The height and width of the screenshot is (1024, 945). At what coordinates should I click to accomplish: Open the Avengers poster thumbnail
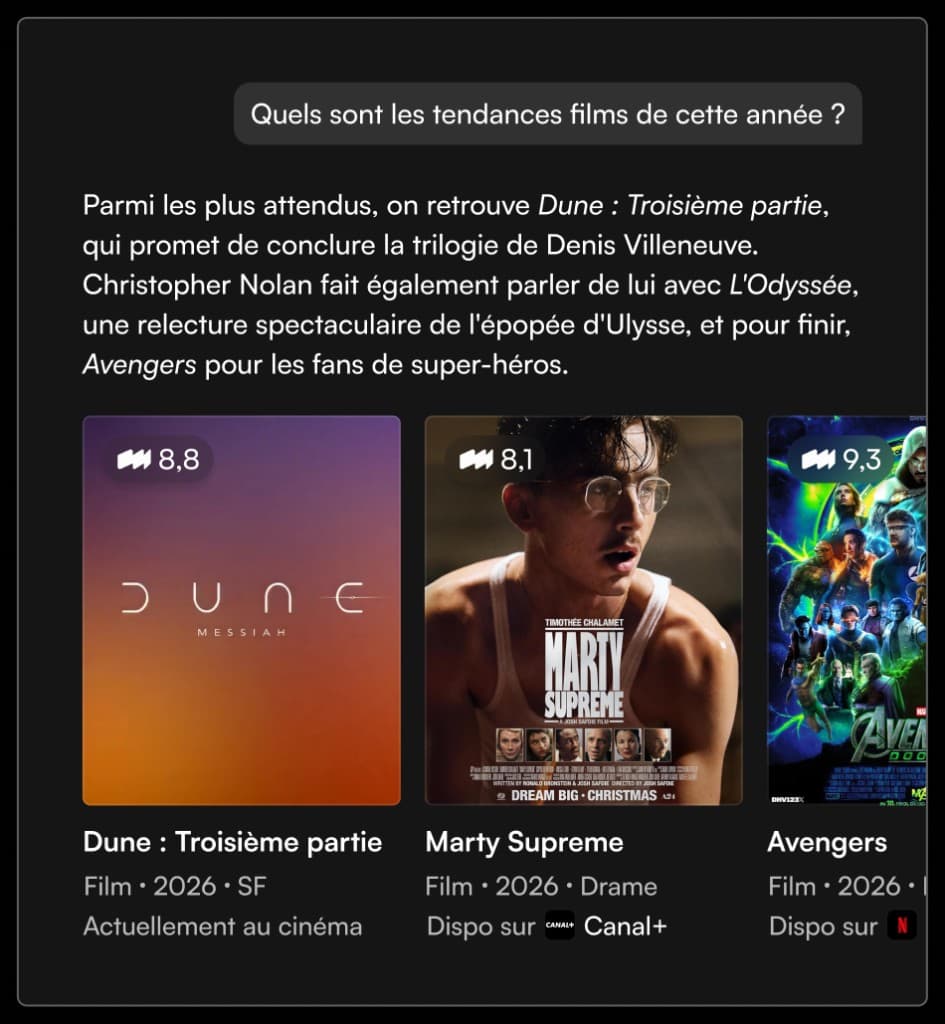[847, 611]
